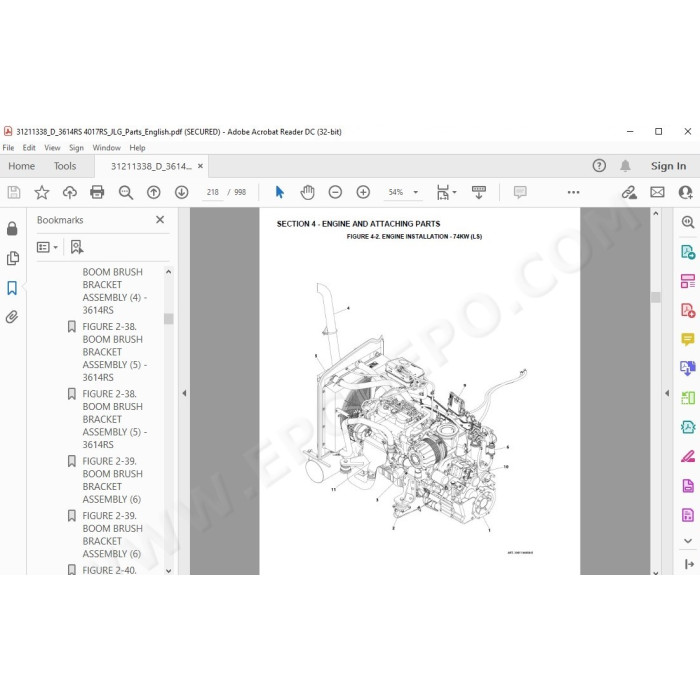Viewport: 700px width, 700px height.
Task: Activate the Hand pan tool
Action: [307, 192]
